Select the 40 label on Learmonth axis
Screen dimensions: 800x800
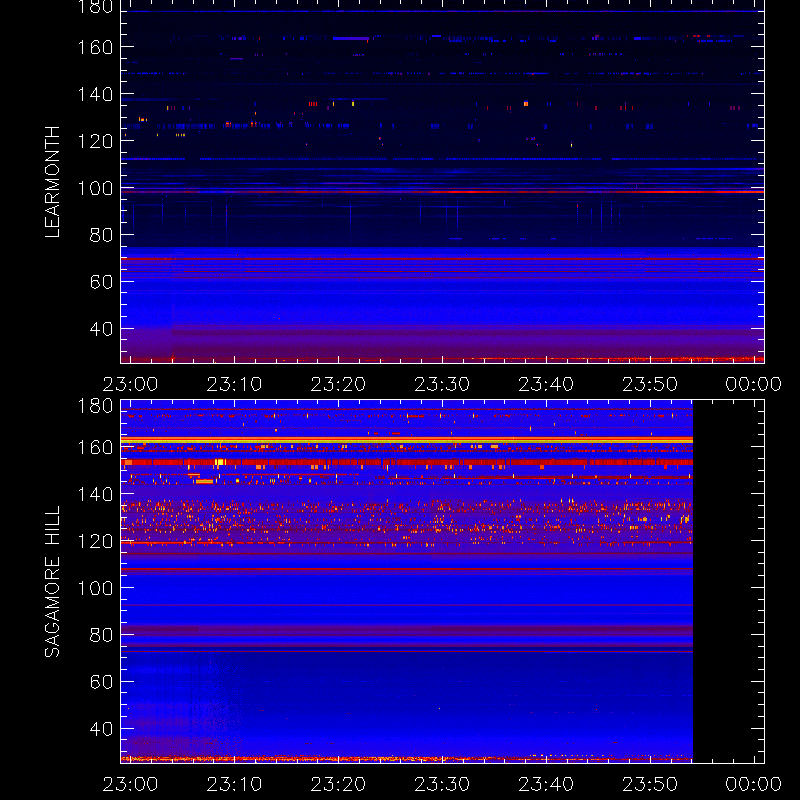click(x=101, y=329)
